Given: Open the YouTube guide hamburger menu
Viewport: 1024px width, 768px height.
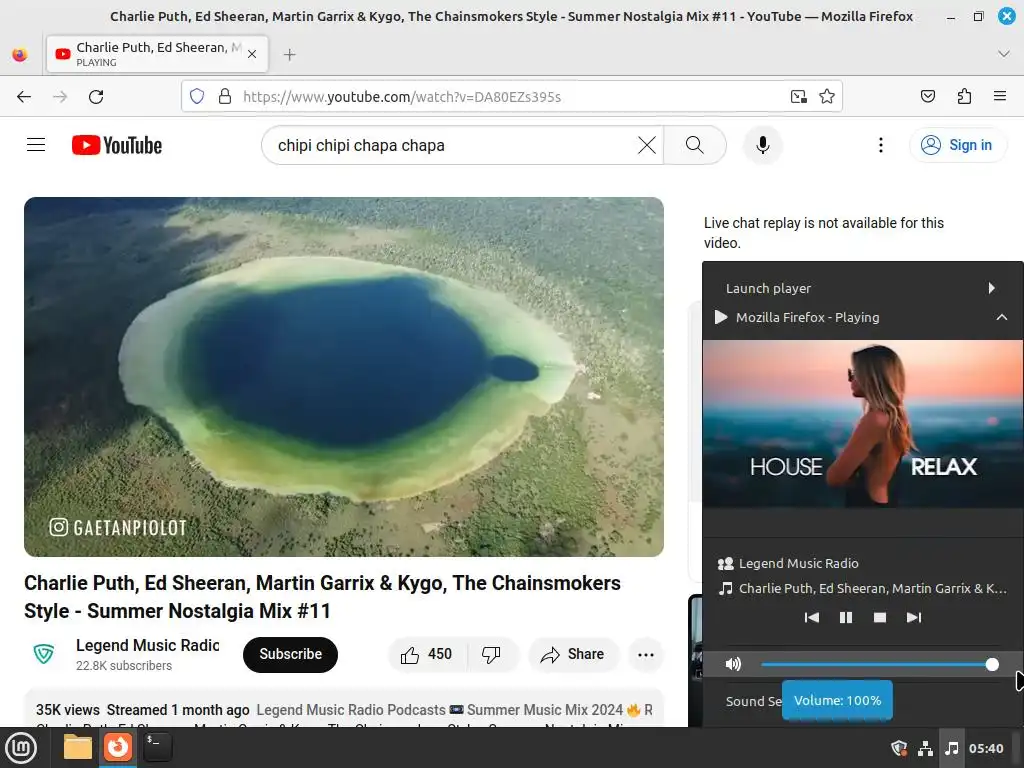Looking at the screenshot, I should tap(36, 145).
